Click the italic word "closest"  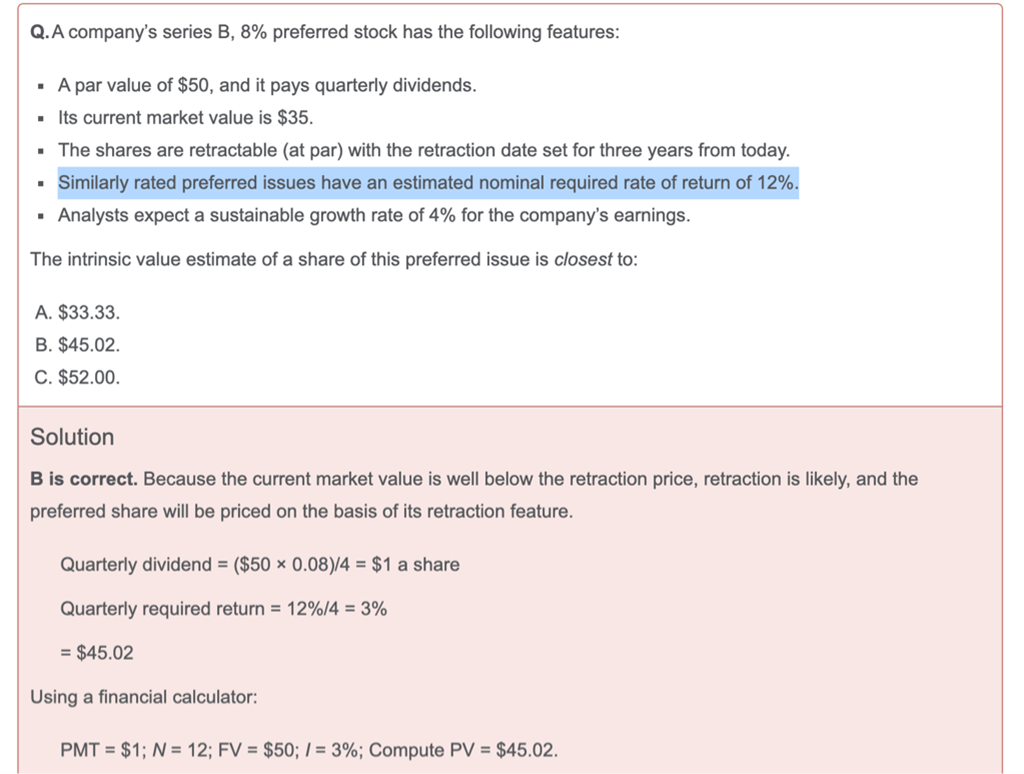tap(583, 260)
